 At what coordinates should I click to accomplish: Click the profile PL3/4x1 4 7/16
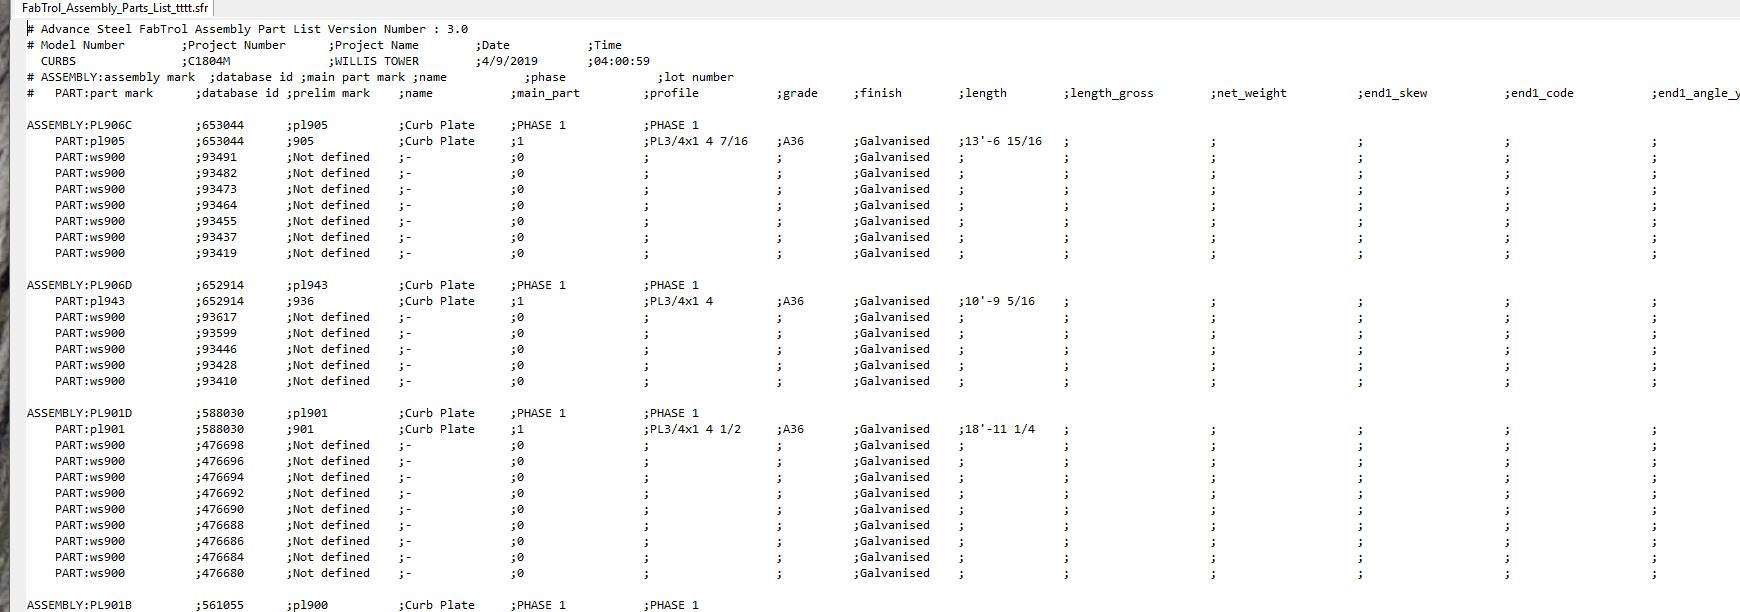click(699, 141)
